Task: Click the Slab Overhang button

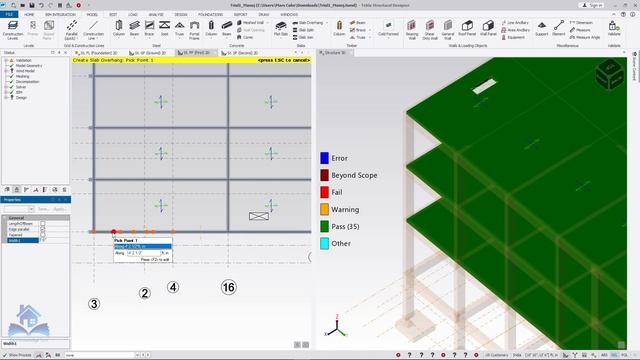Action: point(308,23)
